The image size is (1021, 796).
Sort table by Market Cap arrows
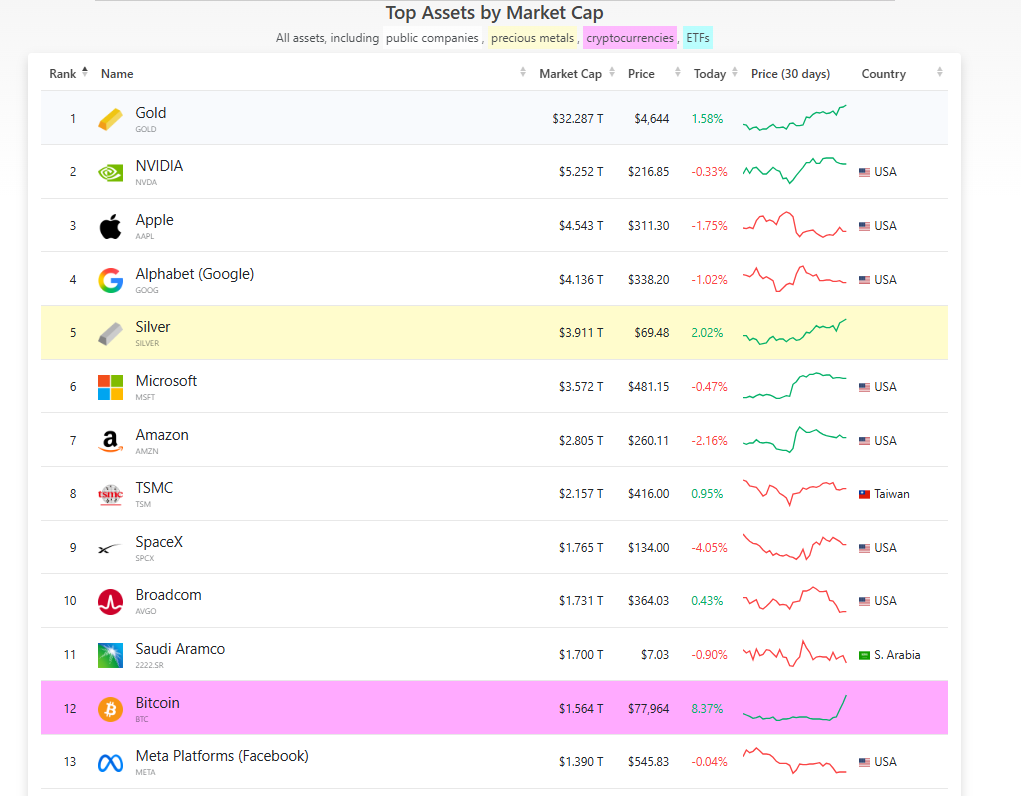[x=612, y=72]
